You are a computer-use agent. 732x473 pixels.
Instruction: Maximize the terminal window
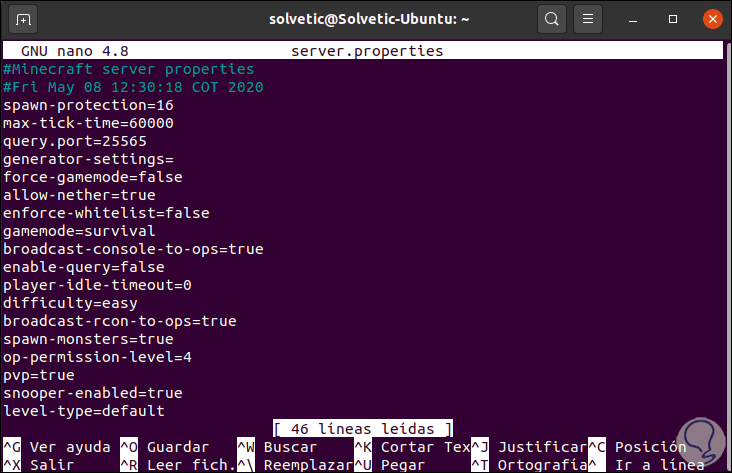click(673, 19)
